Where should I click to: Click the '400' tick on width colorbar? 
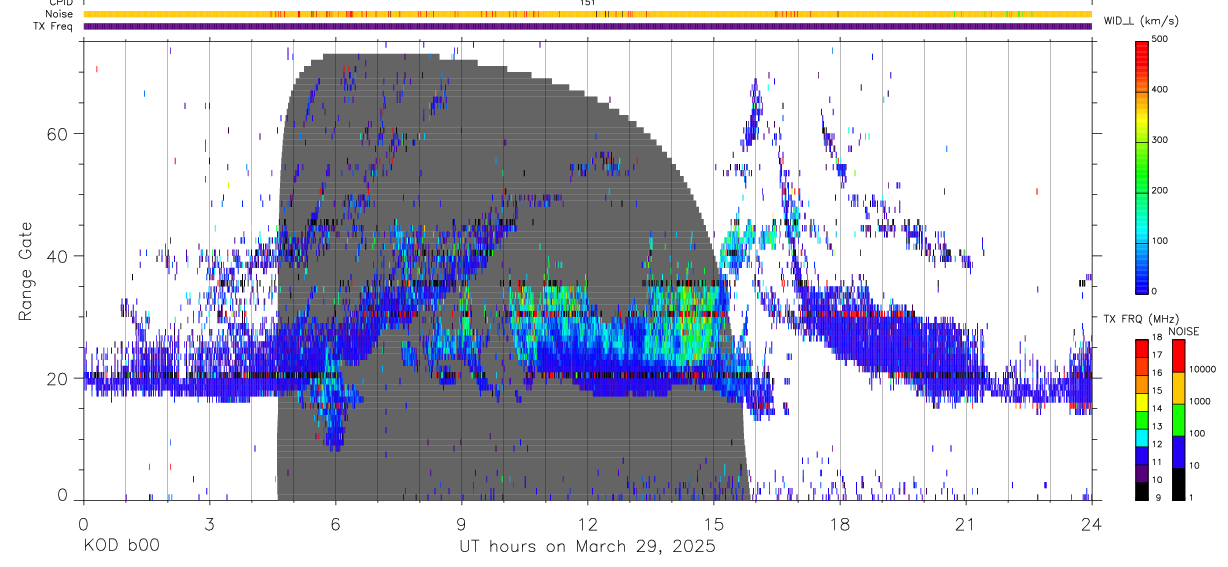[1160, 90]
